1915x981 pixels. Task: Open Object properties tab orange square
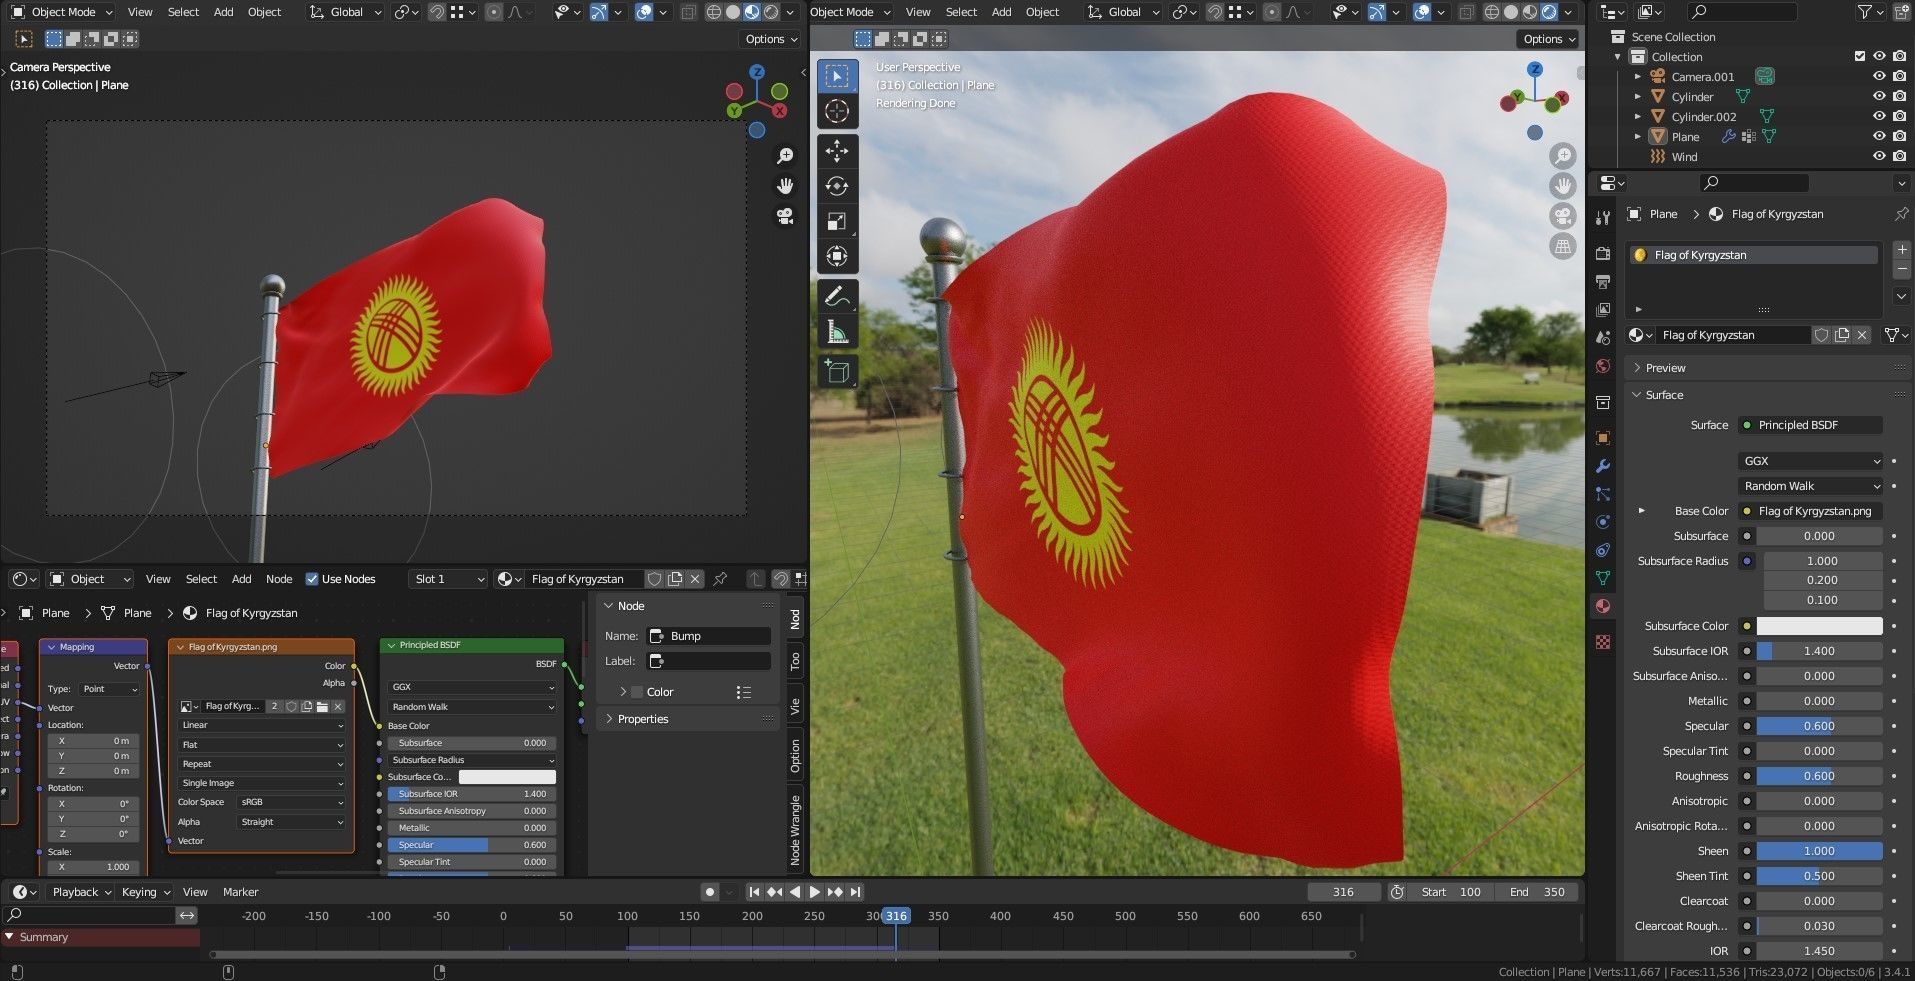pyautogui.click(x=1603, y=438)
